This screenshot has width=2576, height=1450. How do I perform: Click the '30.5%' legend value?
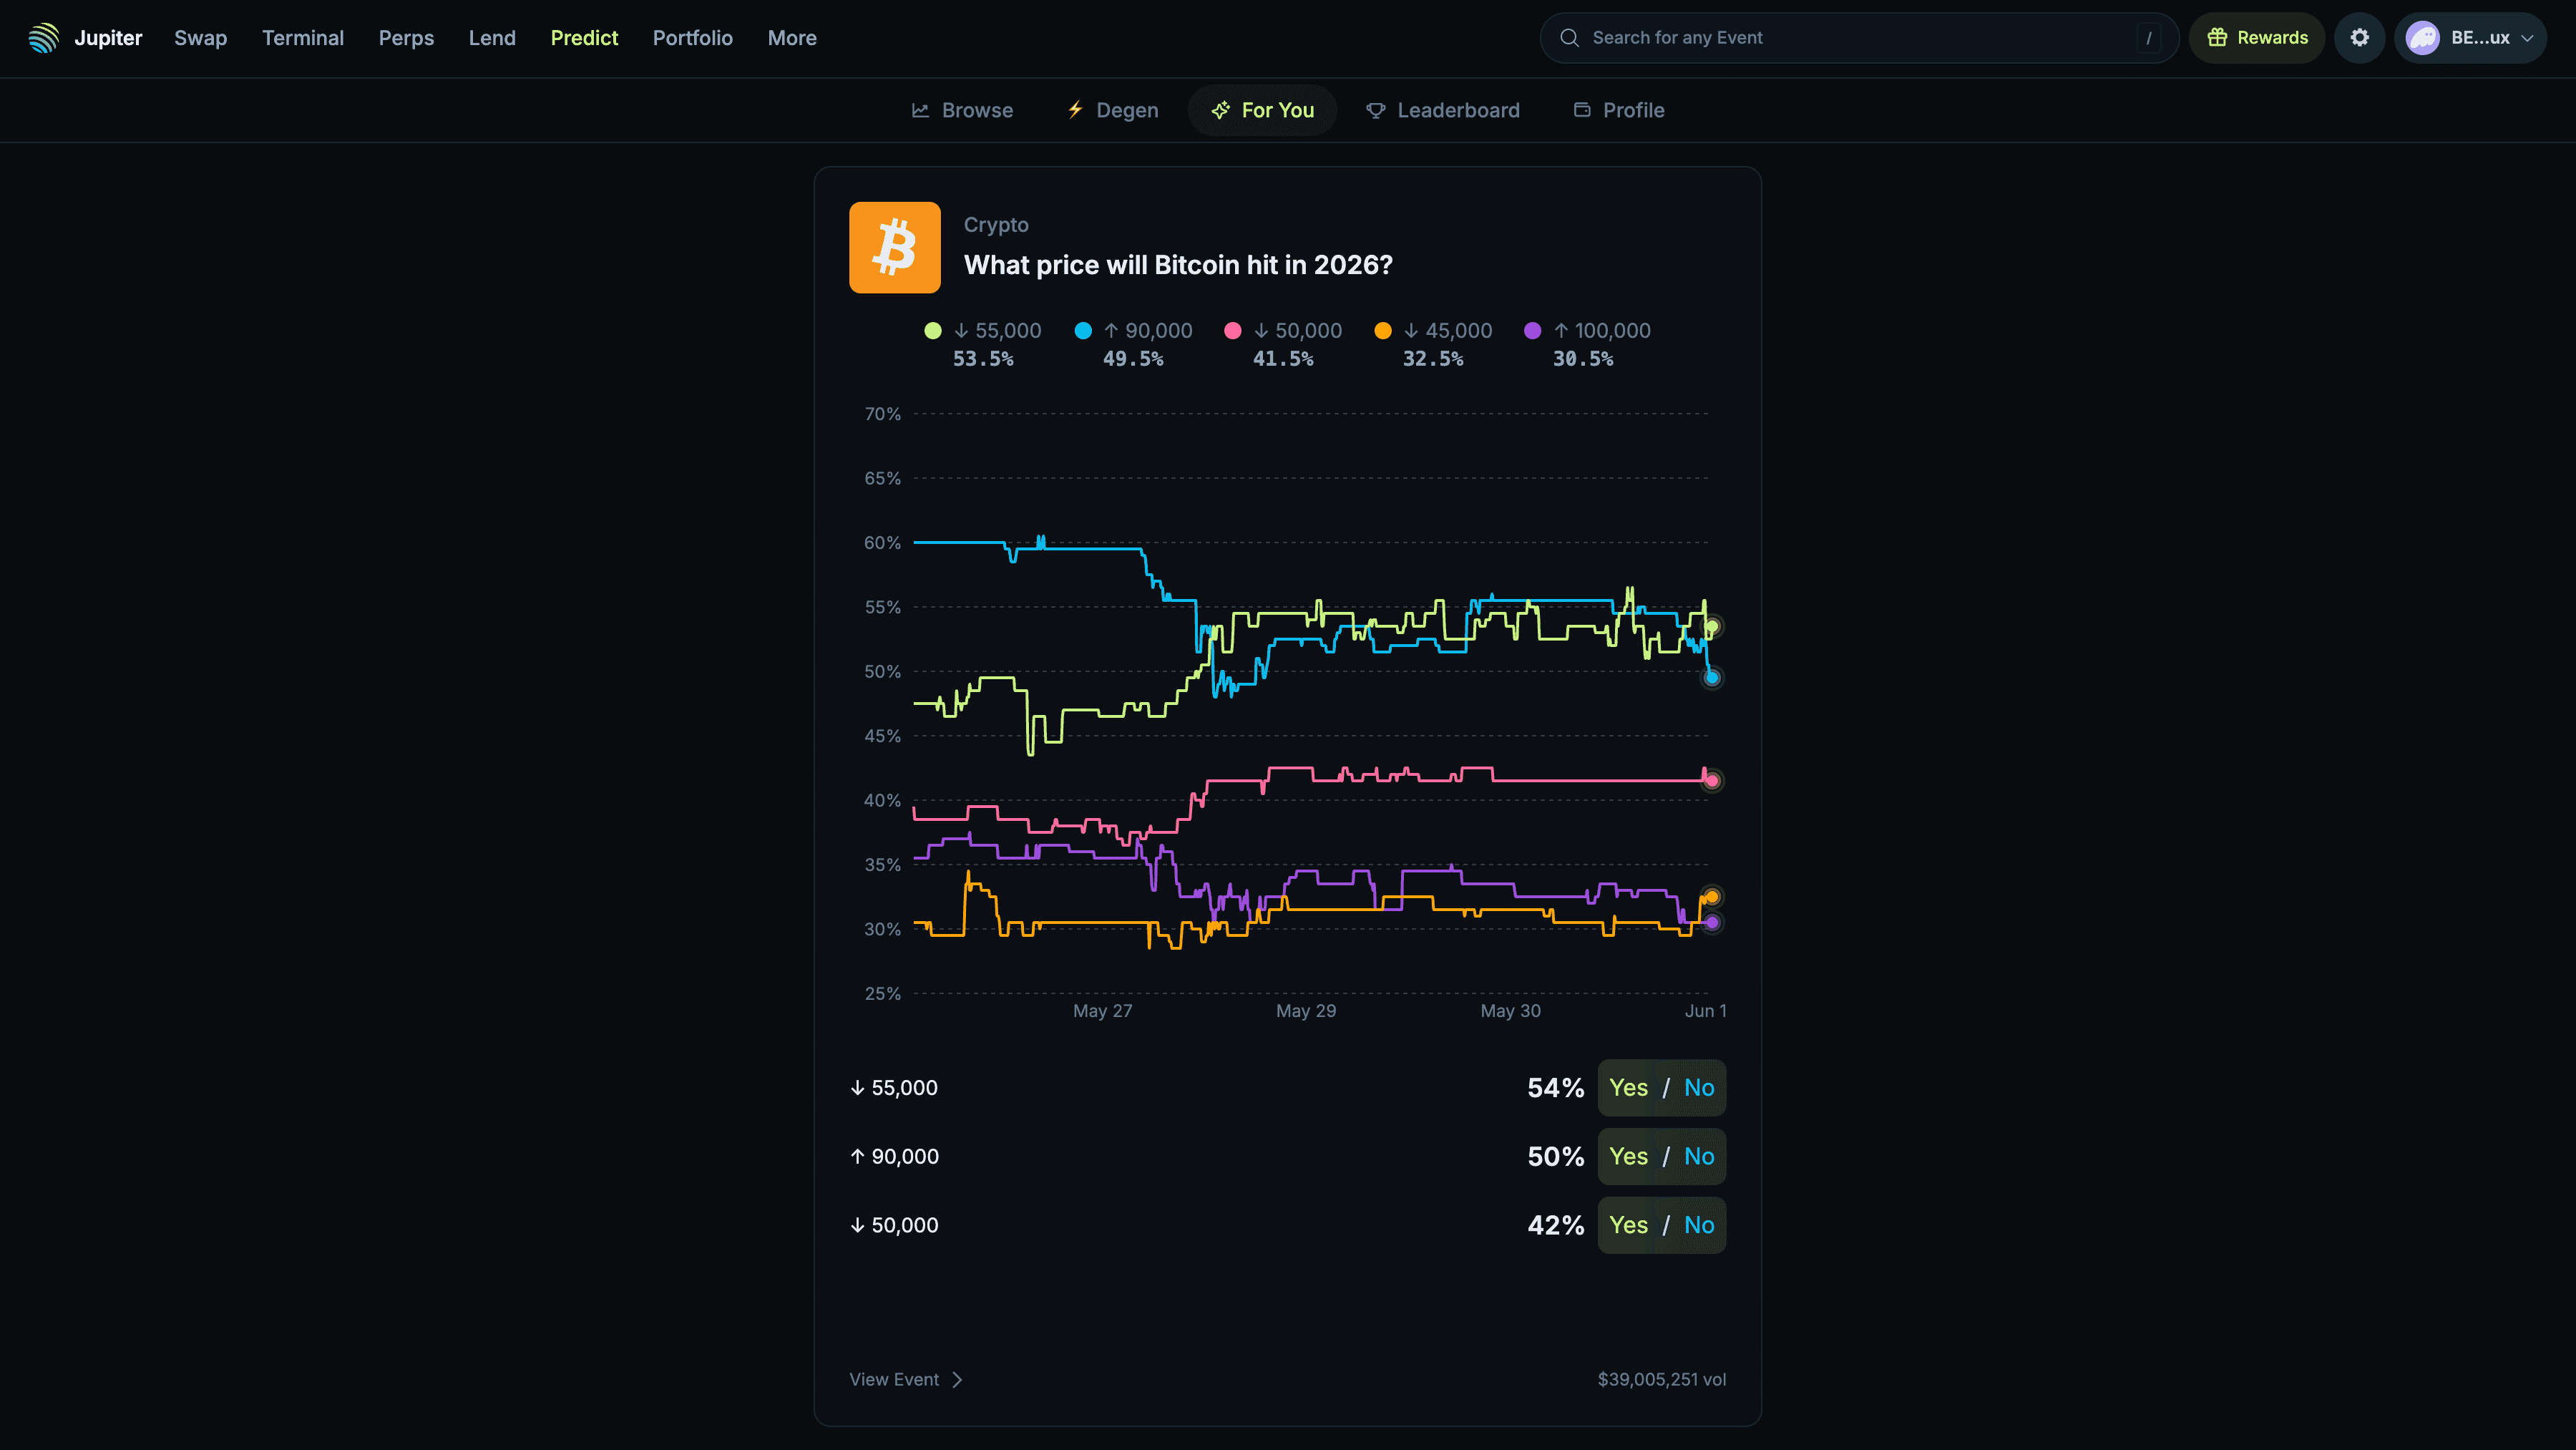pyautogui.click(x=1583, y=359)
